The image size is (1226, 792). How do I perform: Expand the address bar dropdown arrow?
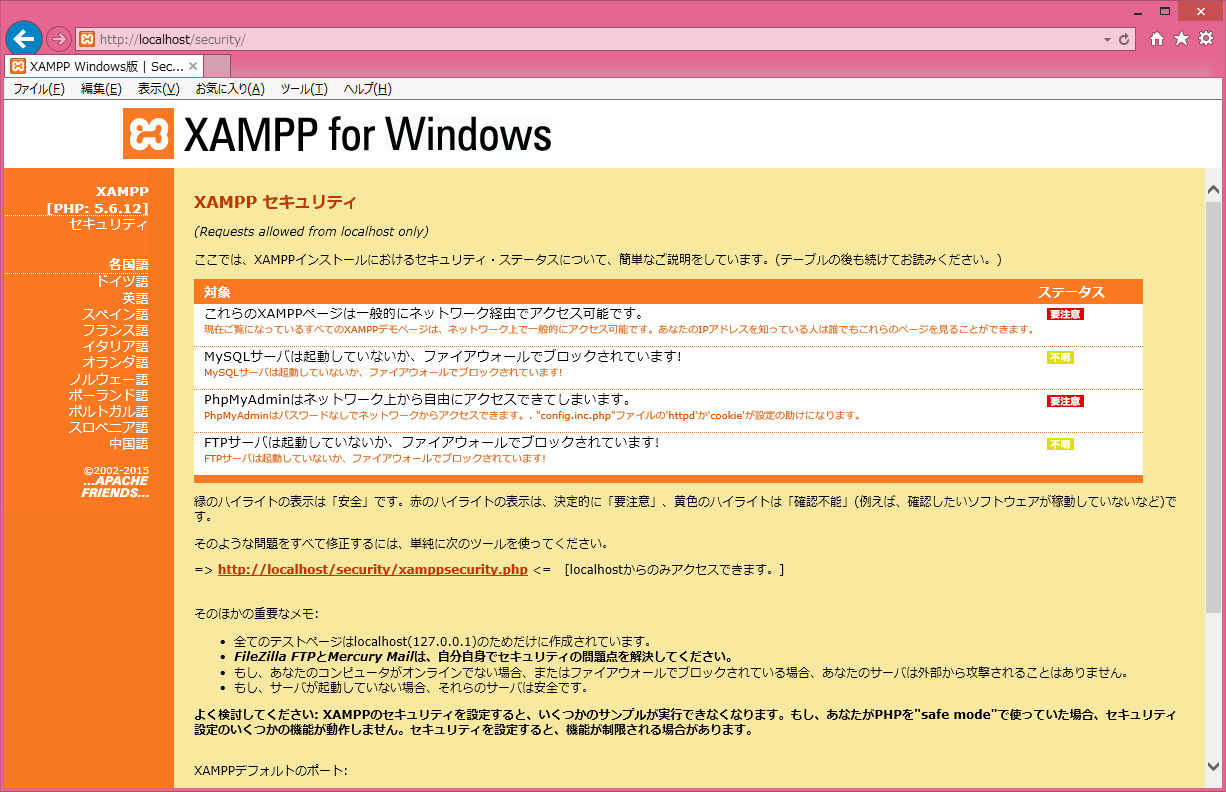1107,40
